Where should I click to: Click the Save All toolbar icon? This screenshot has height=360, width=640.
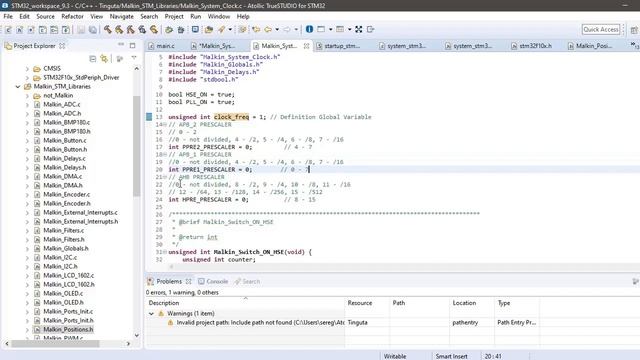(93, 29)
